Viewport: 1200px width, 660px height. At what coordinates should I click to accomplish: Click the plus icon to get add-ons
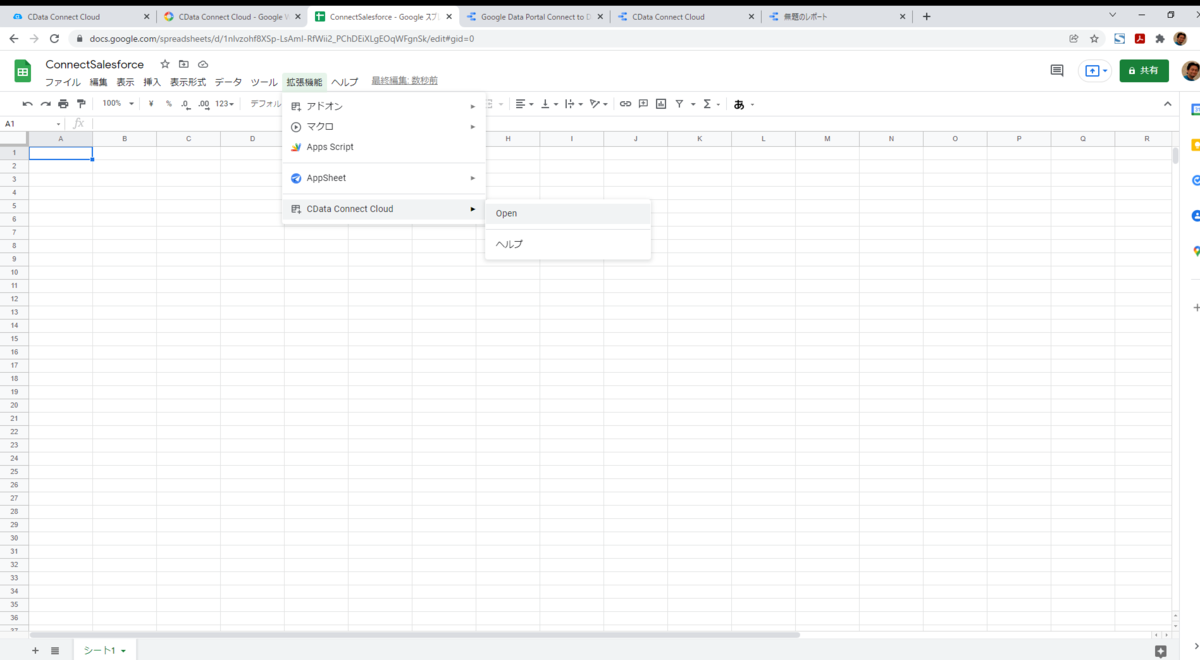click(1195, 308)
